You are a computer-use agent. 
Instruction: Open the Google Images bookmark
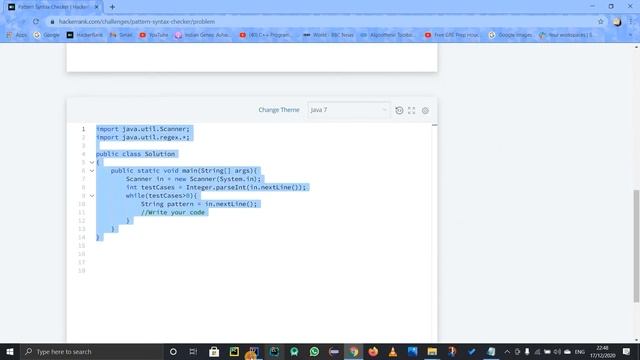510,35
